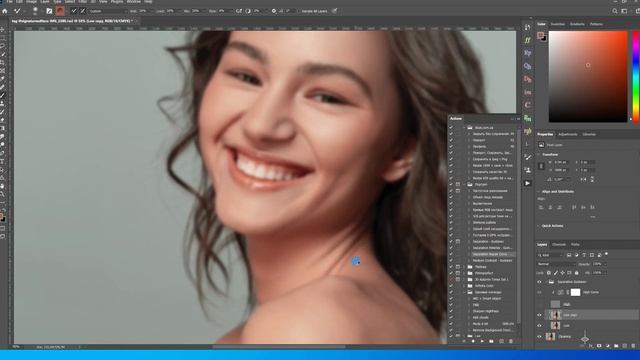Select the Infinite Color action set
Image resolution: width=640 pixels, height=360 pixels.
click(x=484, y=286)
